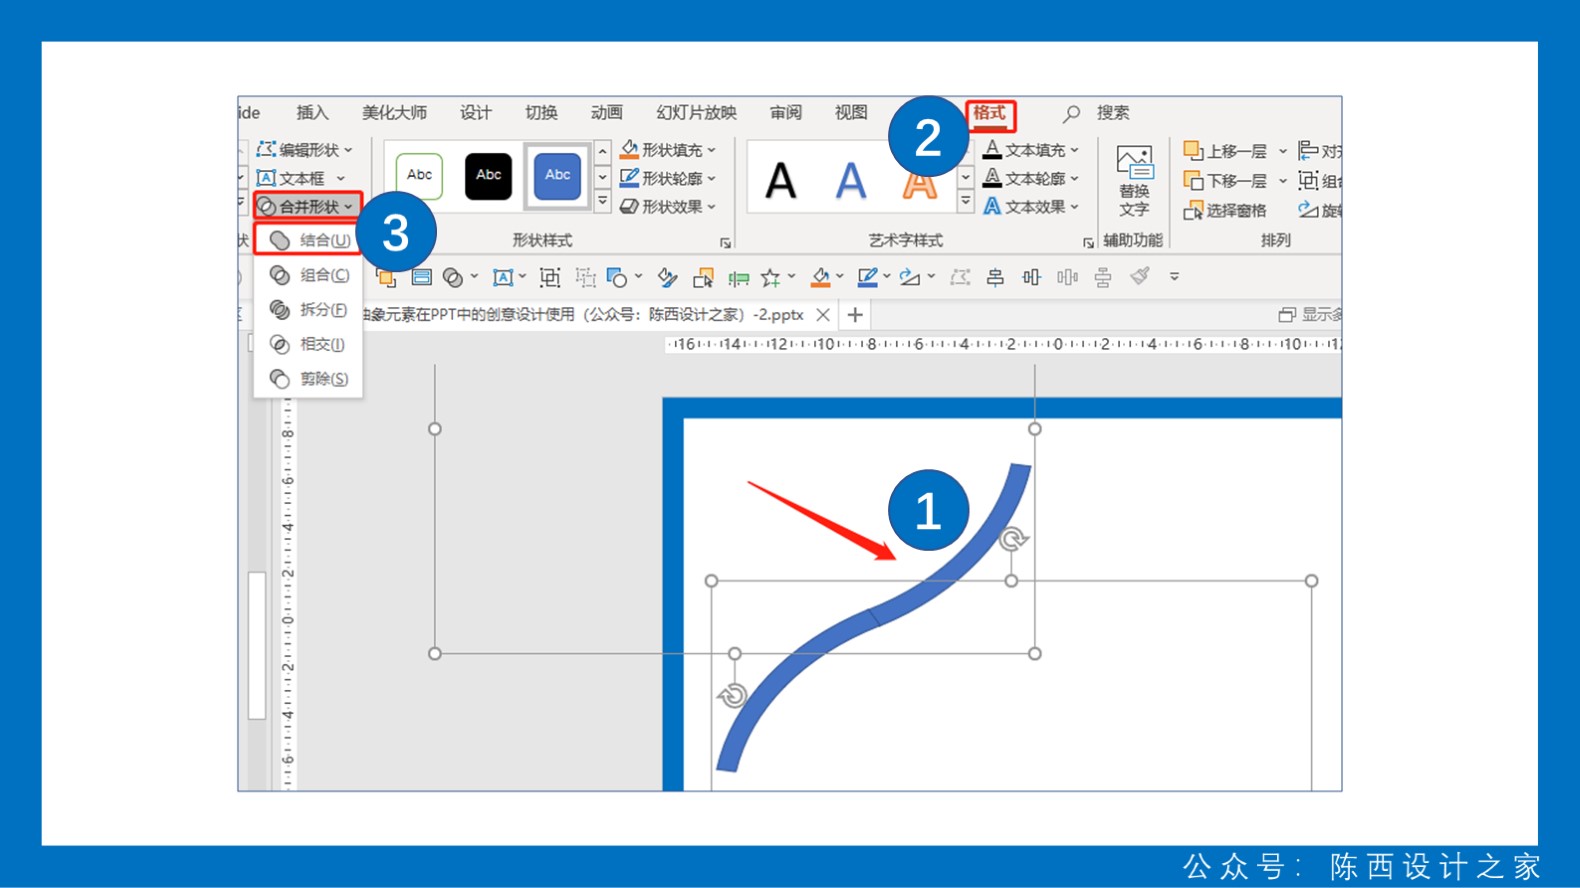Open the 幻灯片放映 ribbon tab

coord(696,113)
